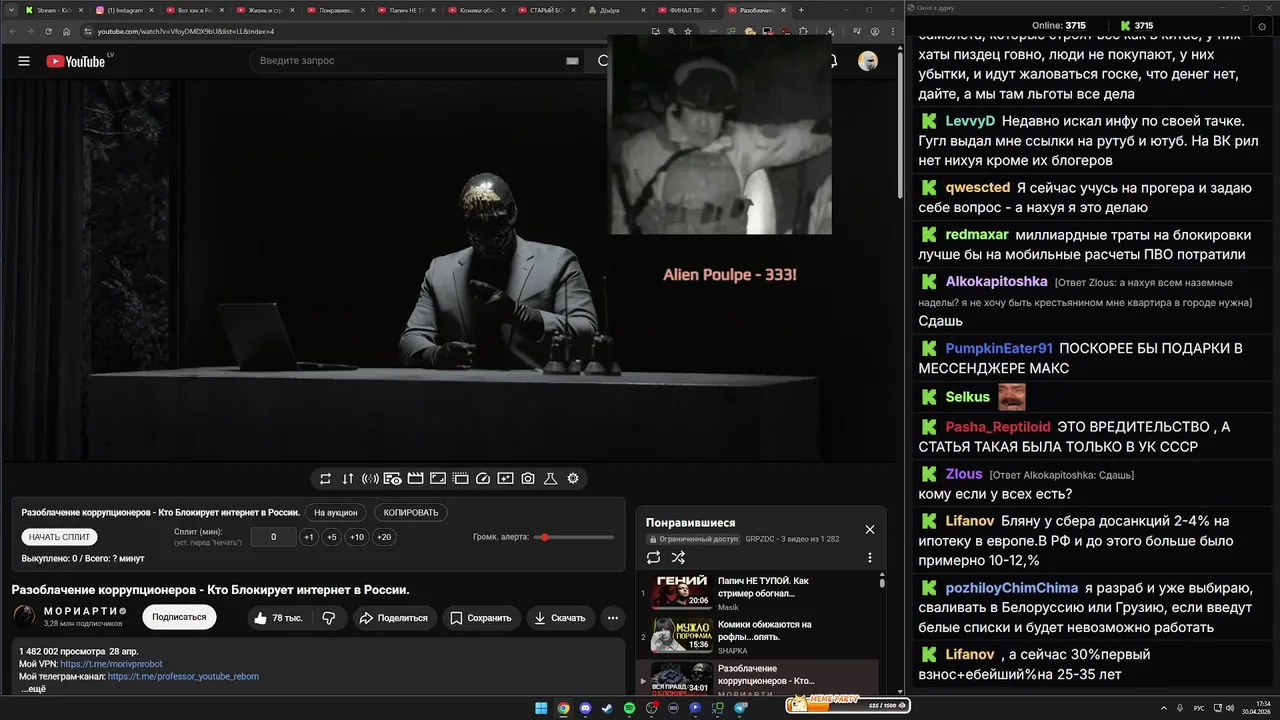Open Steam from the taskbar
This screenshot has width=1280, height=720.
click(x=607, y=708)
